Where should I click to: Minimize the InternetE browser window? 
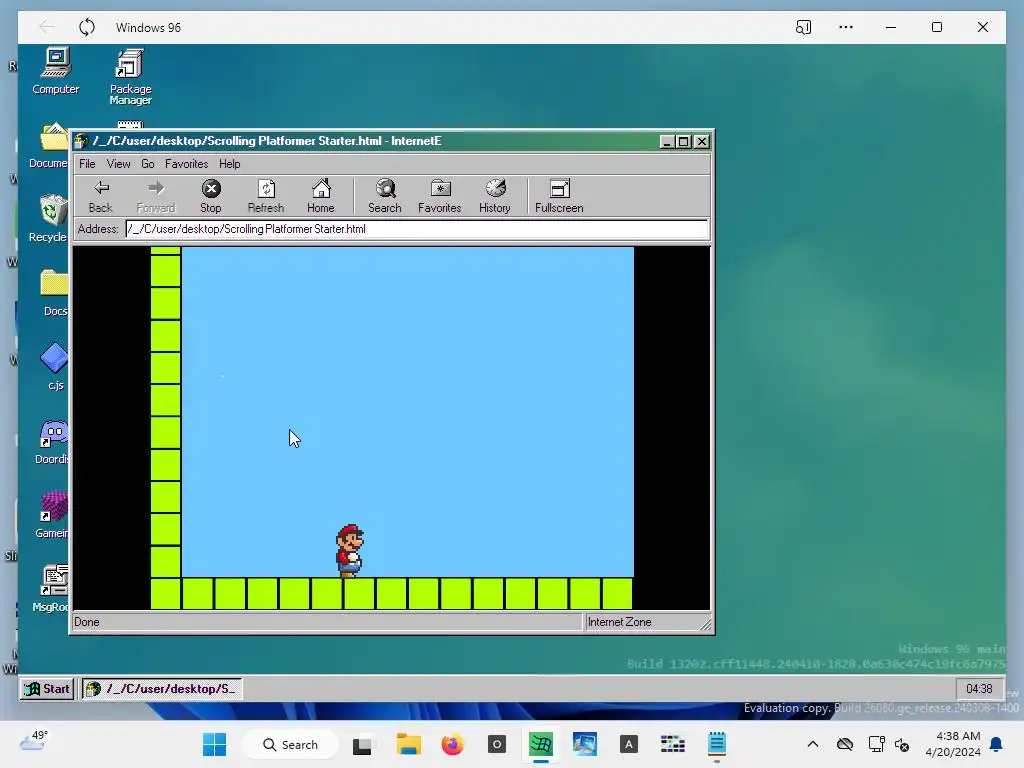click(x=667, y=142)
